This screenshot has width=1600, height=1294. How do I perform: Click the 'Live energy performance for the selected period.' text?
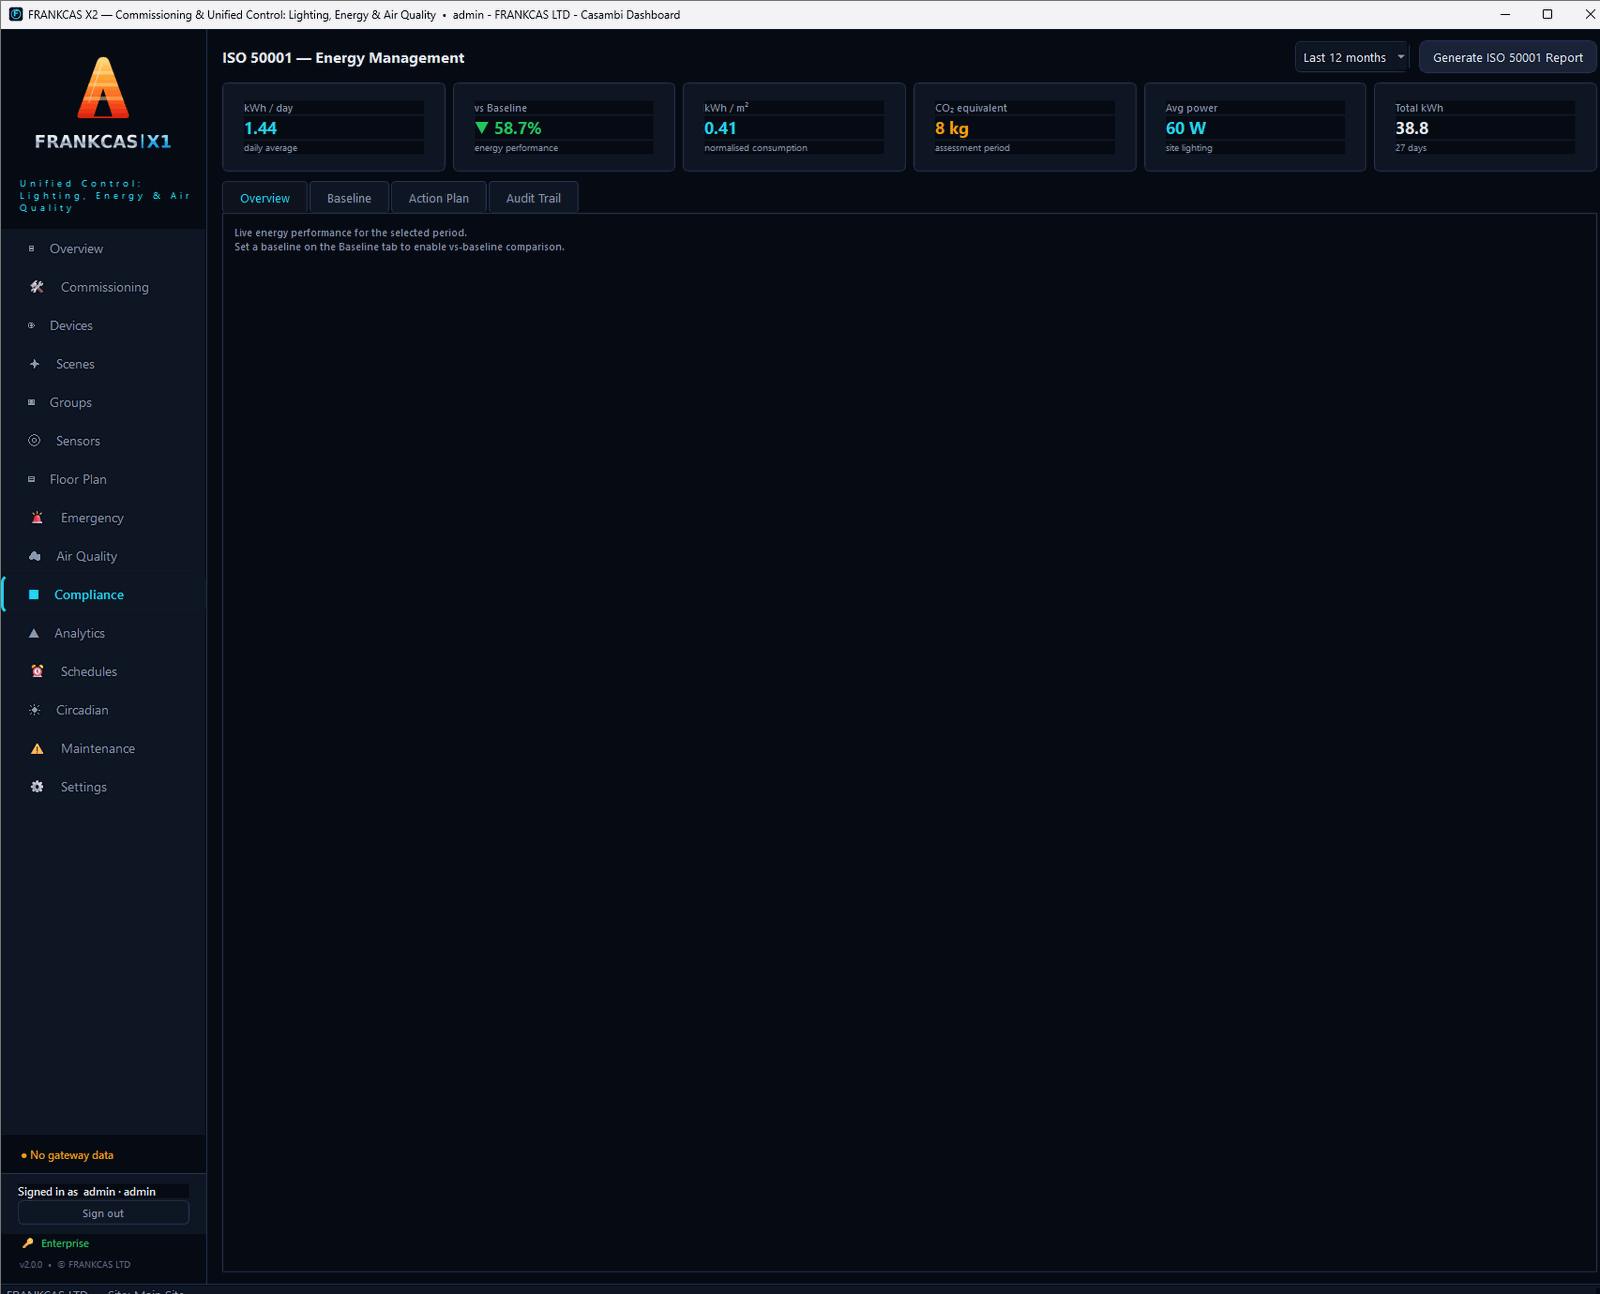point(350,233)
